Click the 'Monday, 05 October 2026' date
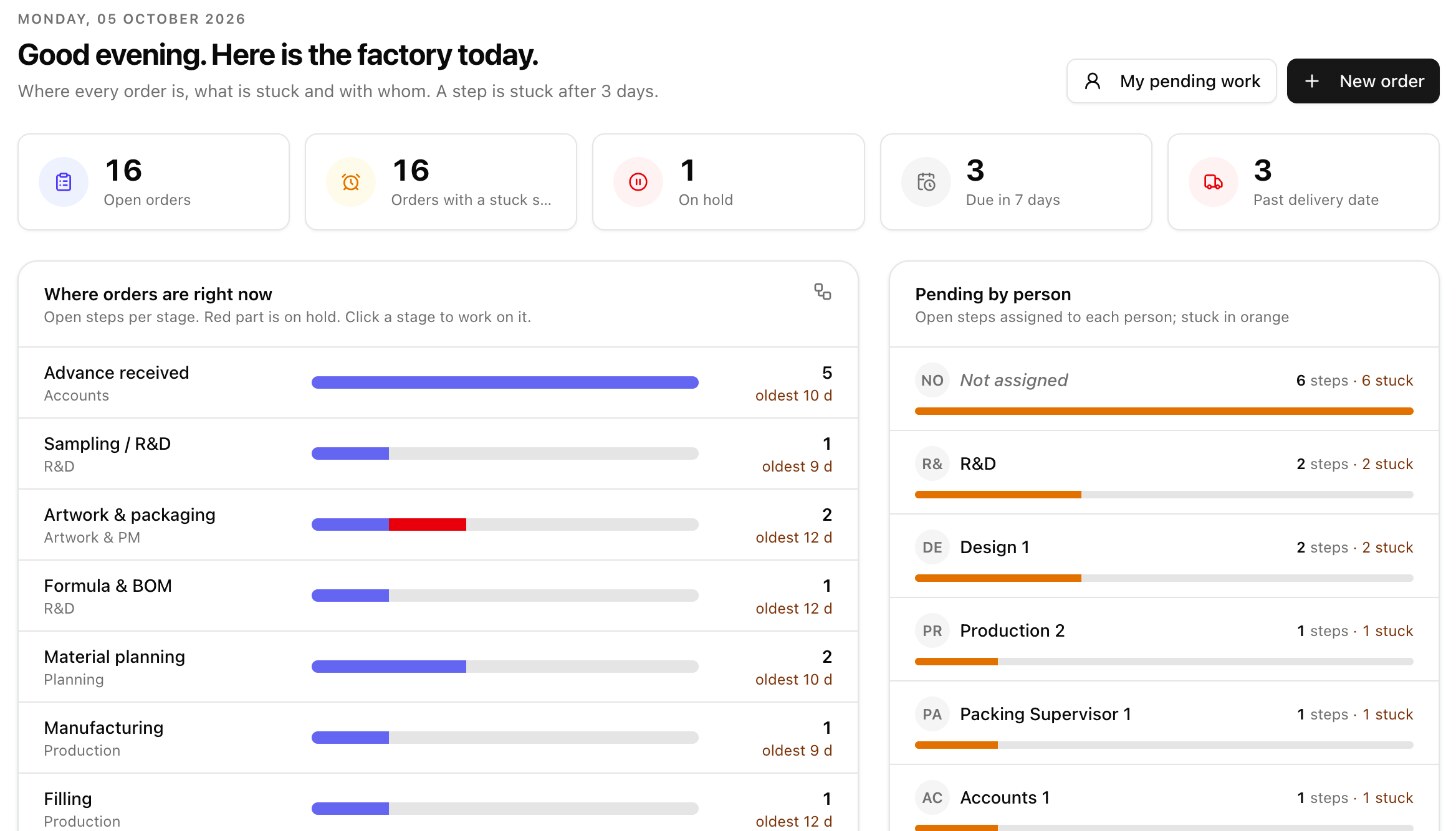Screen dimensions: 1456x831 tap(132, 19)
